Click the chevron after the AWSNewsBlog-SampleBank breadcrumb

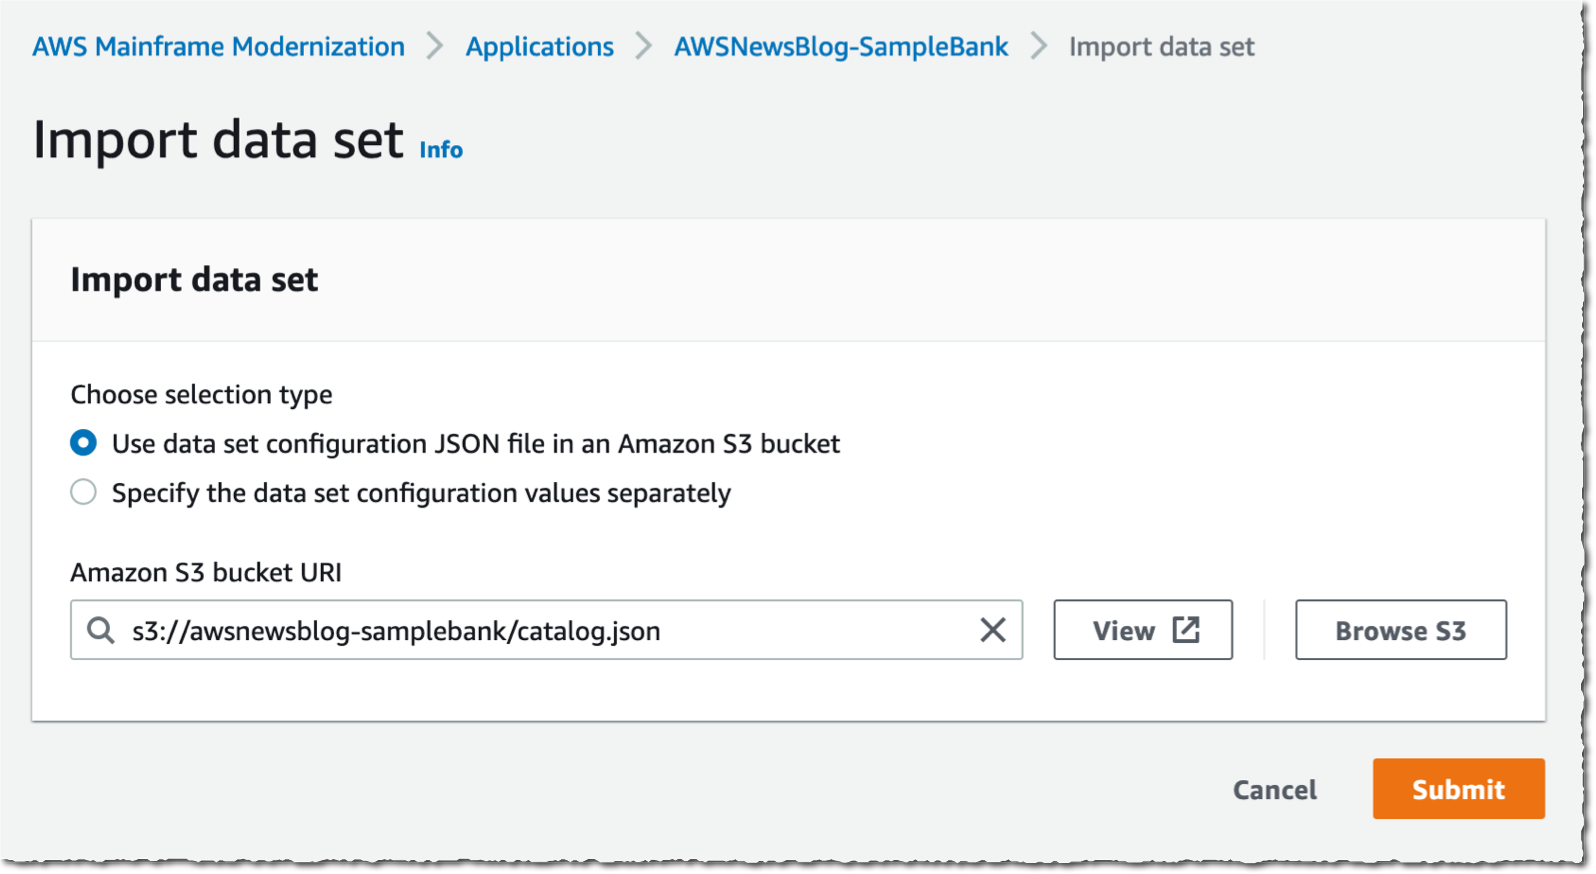coord(1039,46)
